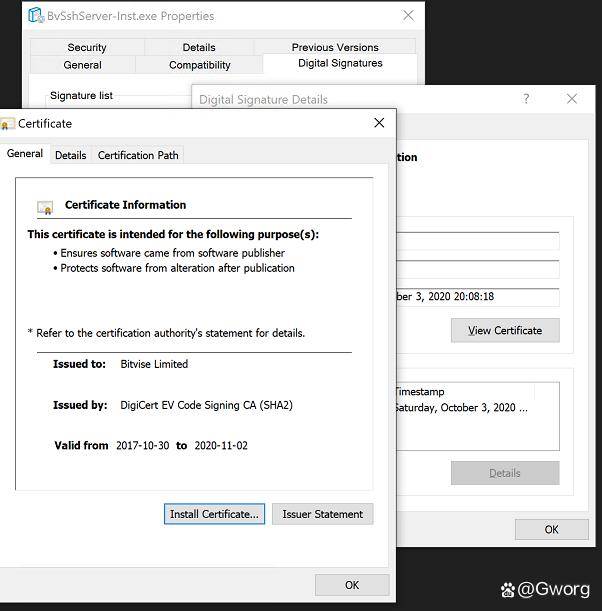Click the signing time date field
Viewport: 602px width, 611px height.
(x=474, y=297)
